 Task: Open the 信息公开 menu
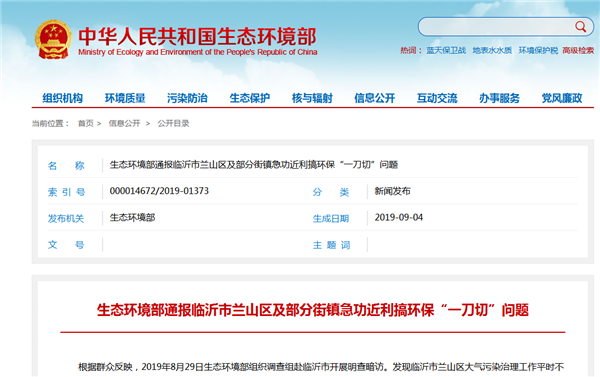(x=375, y=98)
